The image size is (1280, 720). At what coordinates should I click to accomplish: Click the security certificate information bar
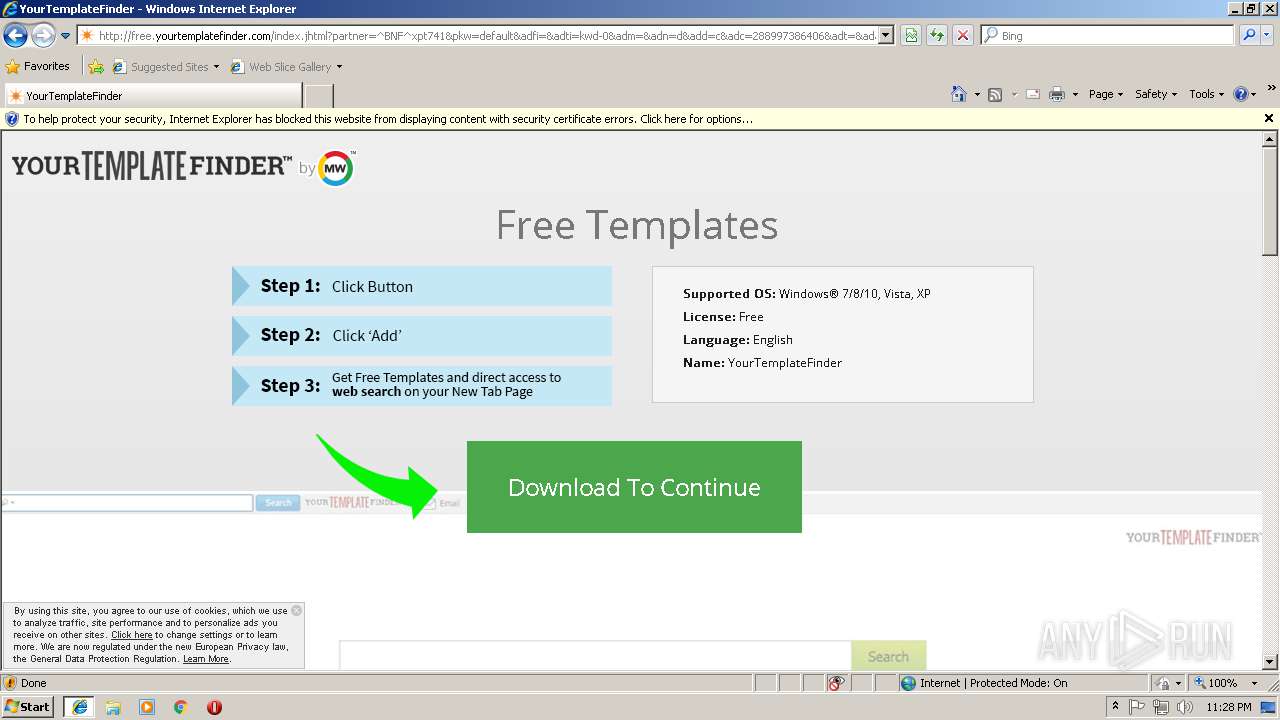click(x=633, y=119)
